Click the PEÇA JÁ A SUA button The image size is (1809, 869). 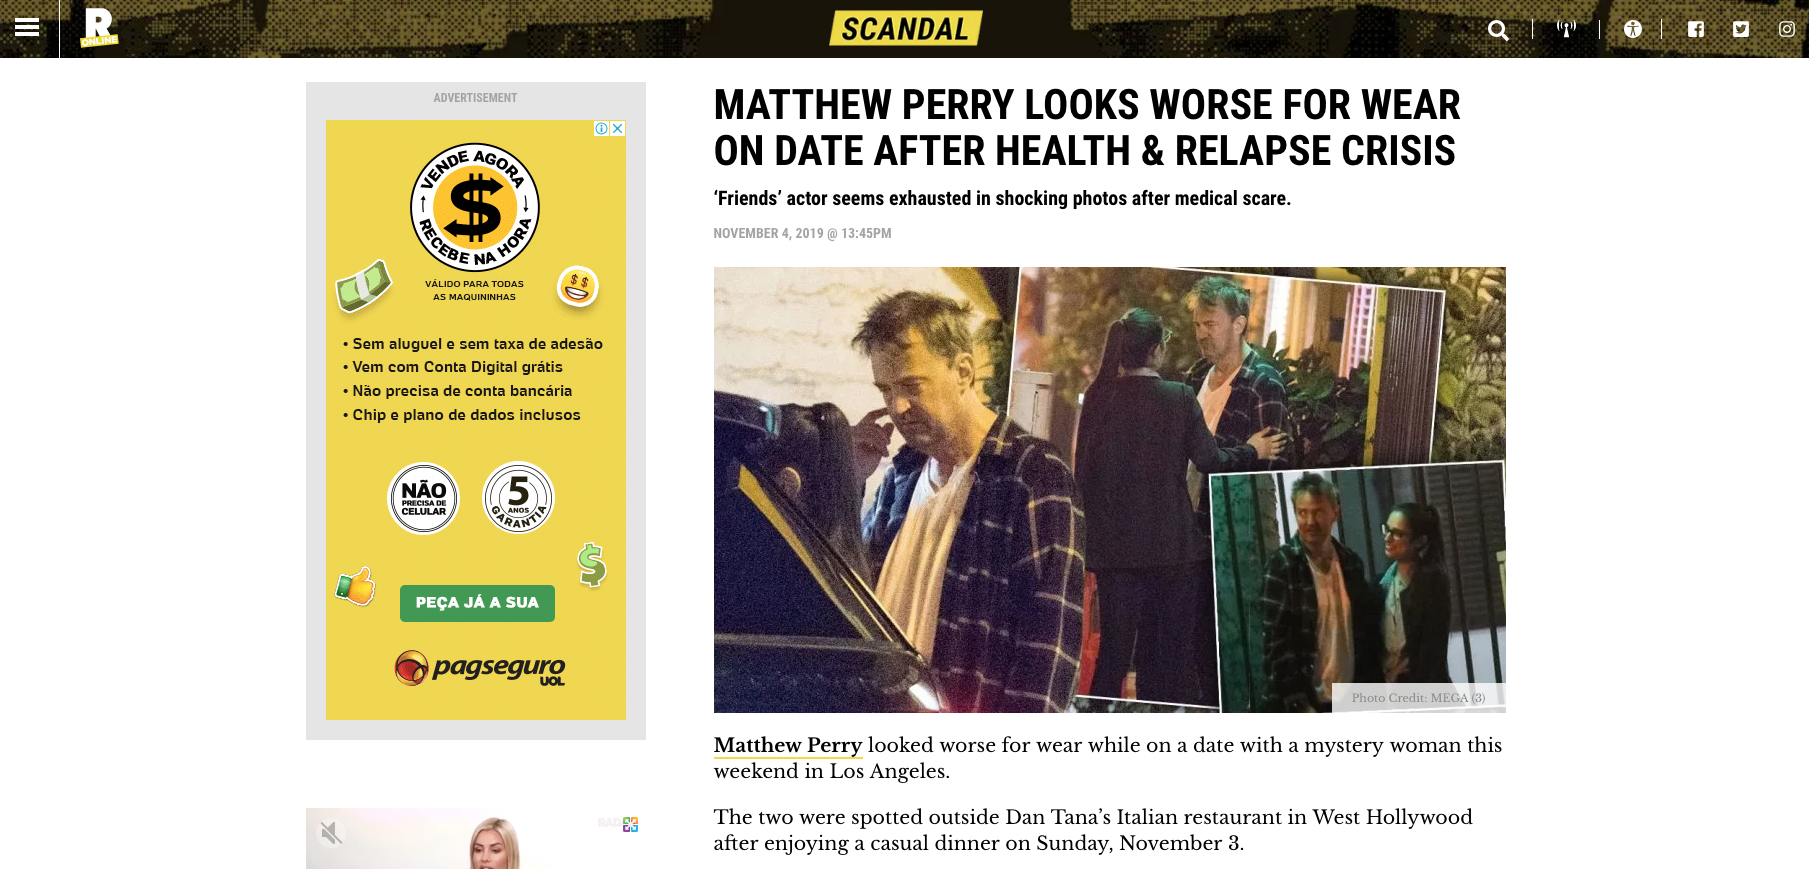(477, 603)
